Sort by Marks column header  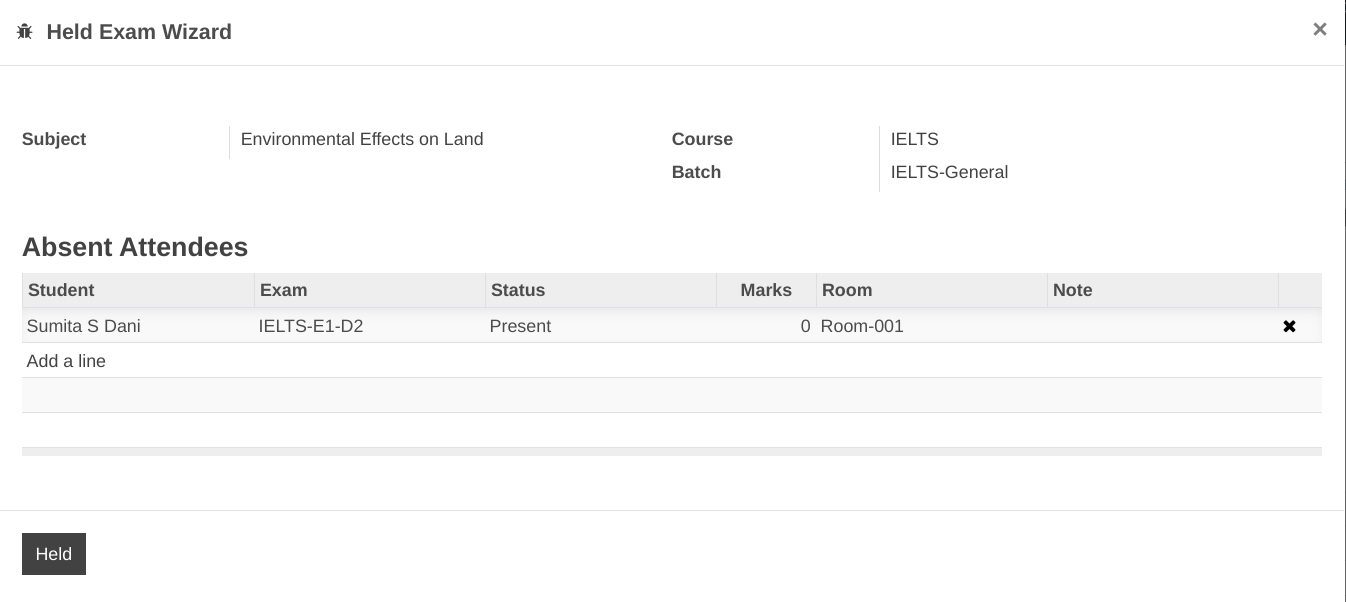(766, 290)
